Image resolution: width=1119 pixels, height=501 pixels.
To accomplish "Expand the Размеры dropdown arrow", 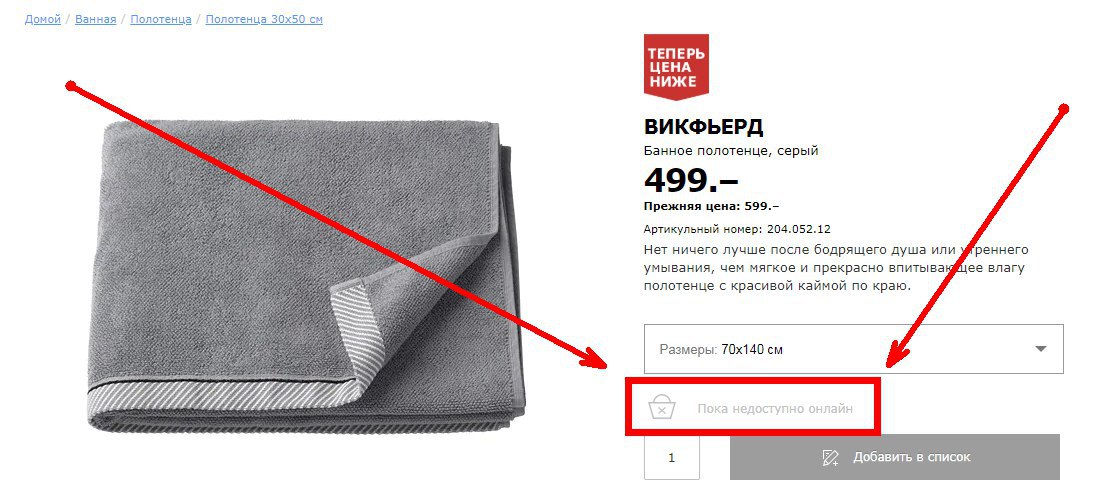I will point(1040,349).
